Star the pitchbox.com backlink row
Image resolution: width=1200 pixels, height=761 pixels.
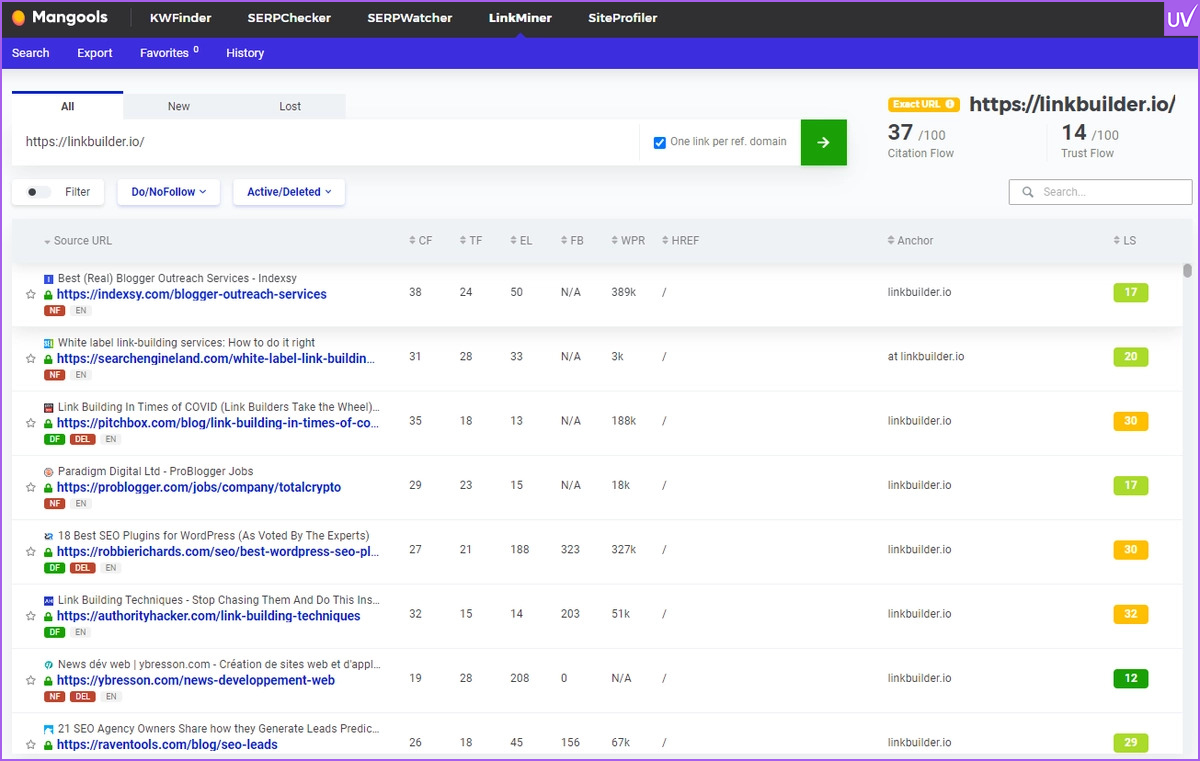pyautogui.click(x=31, y=424)
